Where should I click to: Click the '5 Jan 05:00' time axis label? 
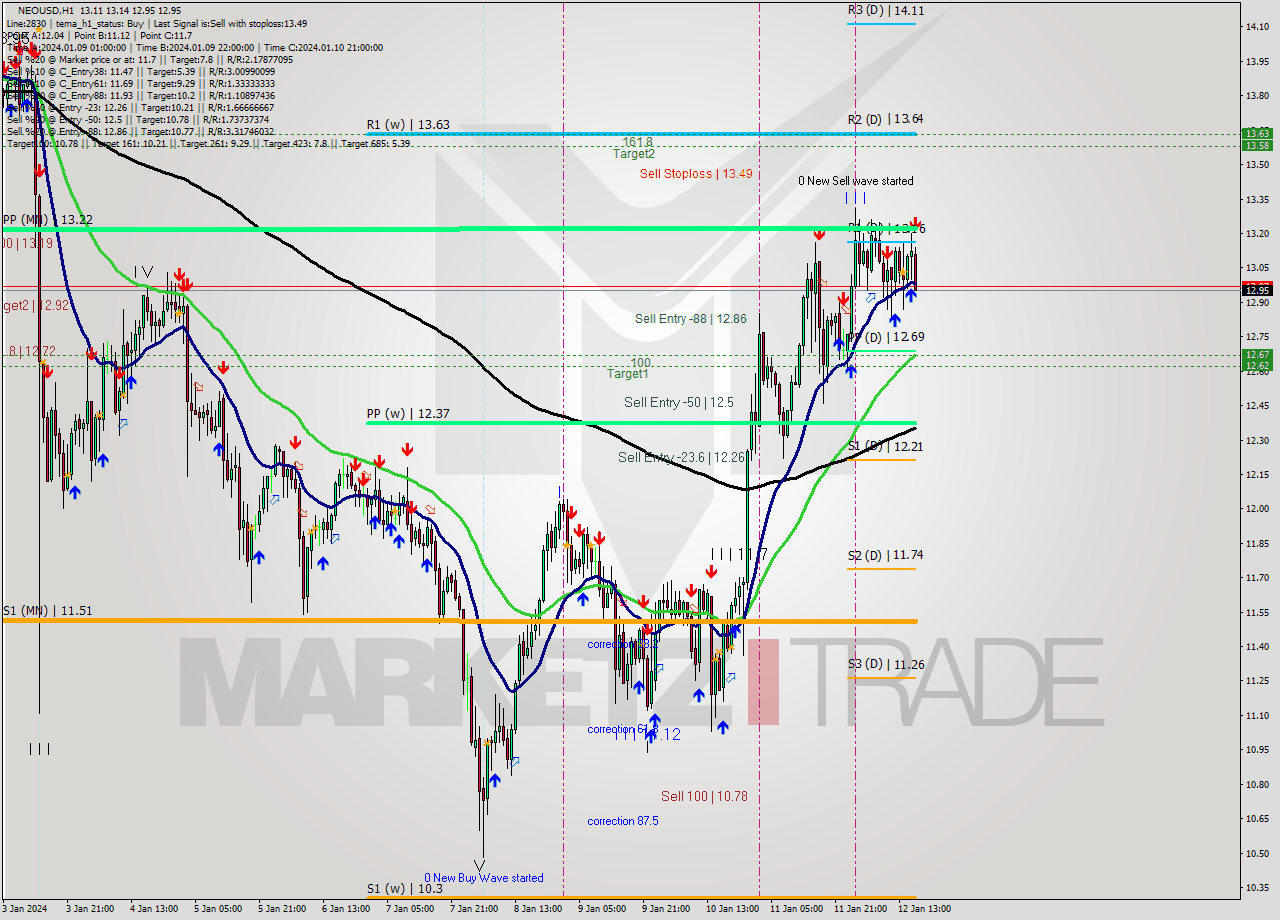pos(217,909)
